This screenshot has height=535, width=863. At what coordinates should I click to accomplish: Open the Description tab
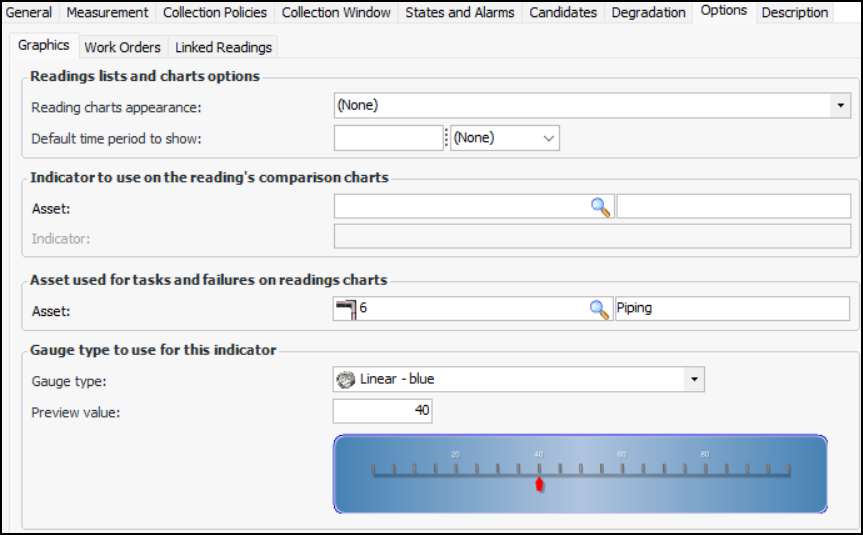tap(795, 12)
